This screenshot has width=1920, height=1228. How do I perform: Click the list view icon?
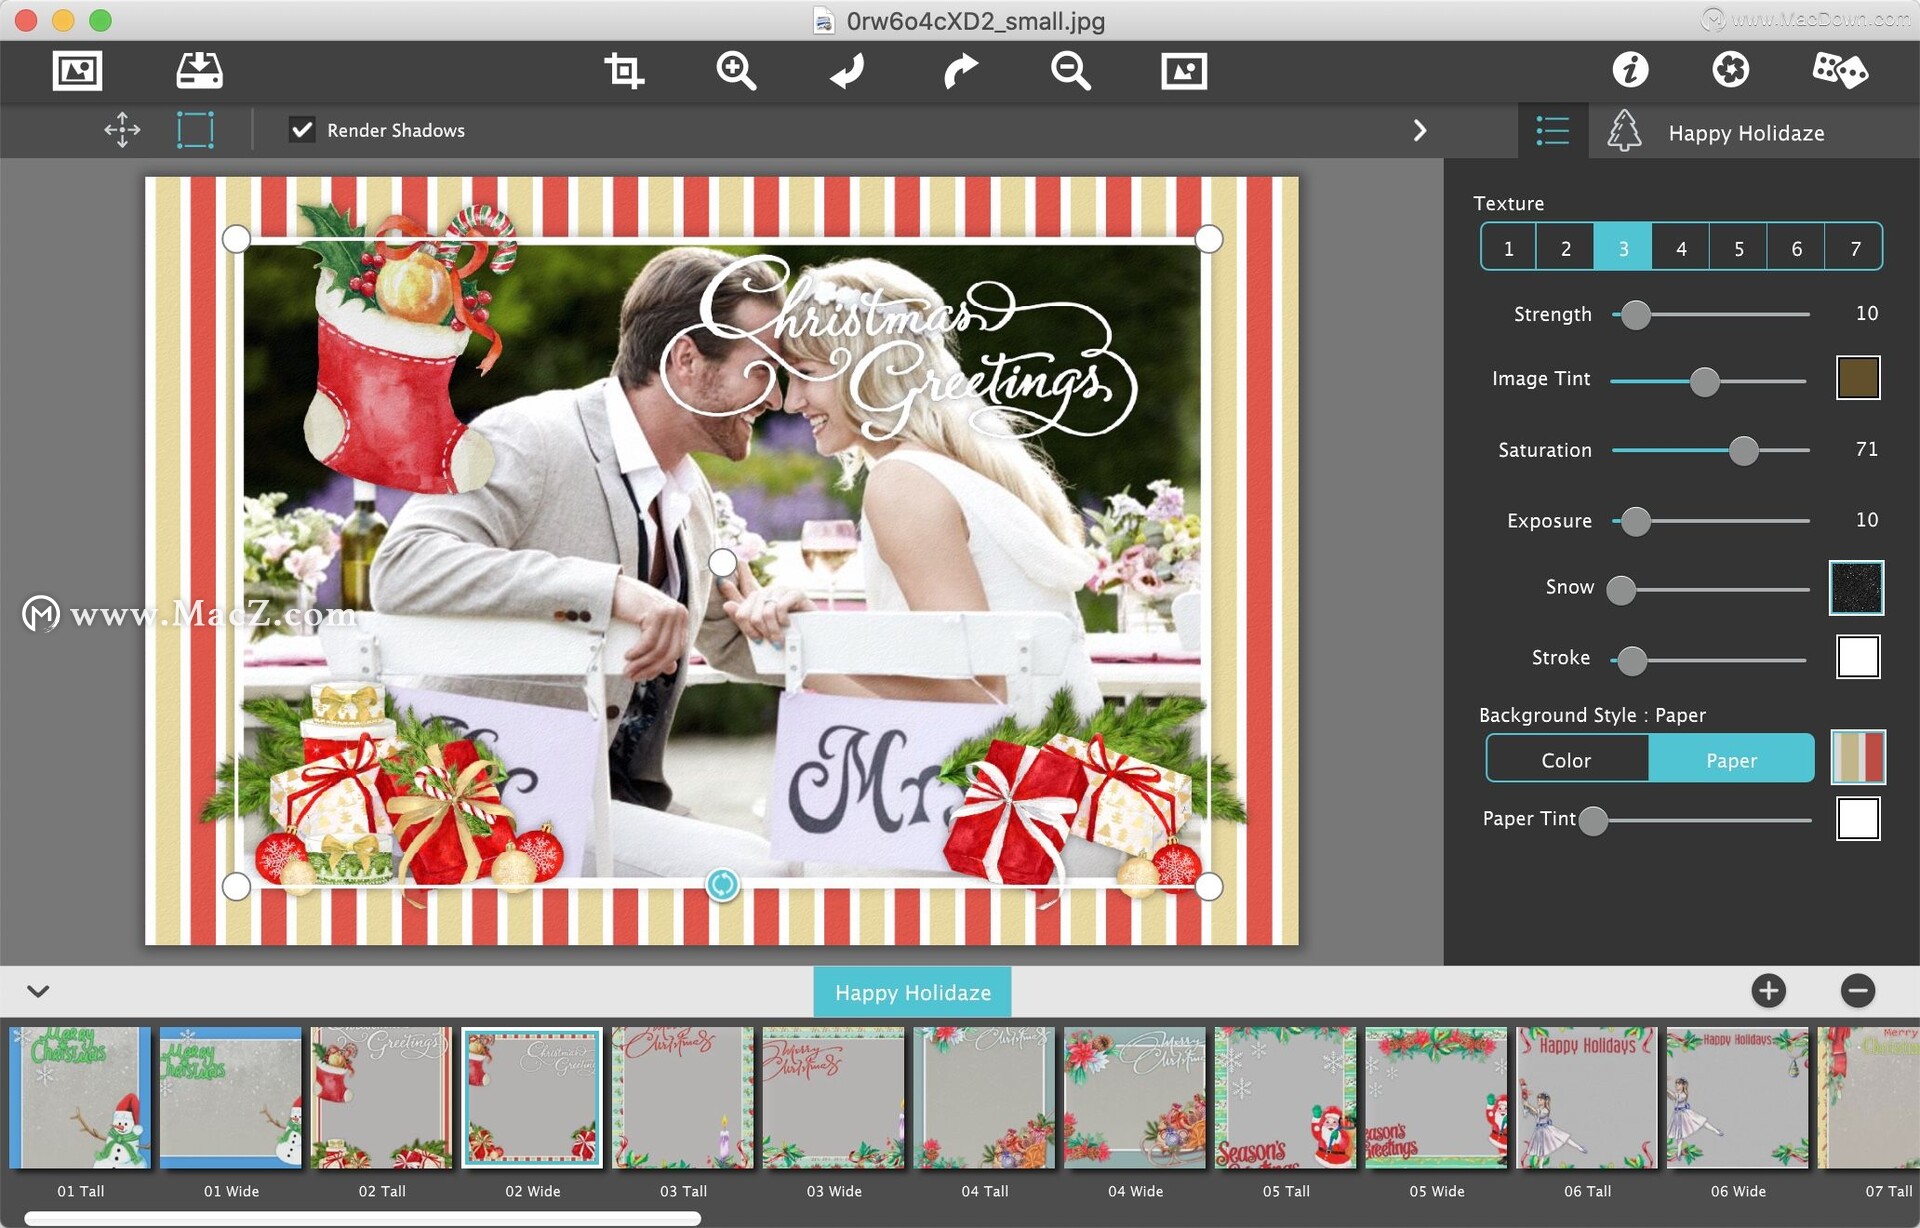[1553, 131]
